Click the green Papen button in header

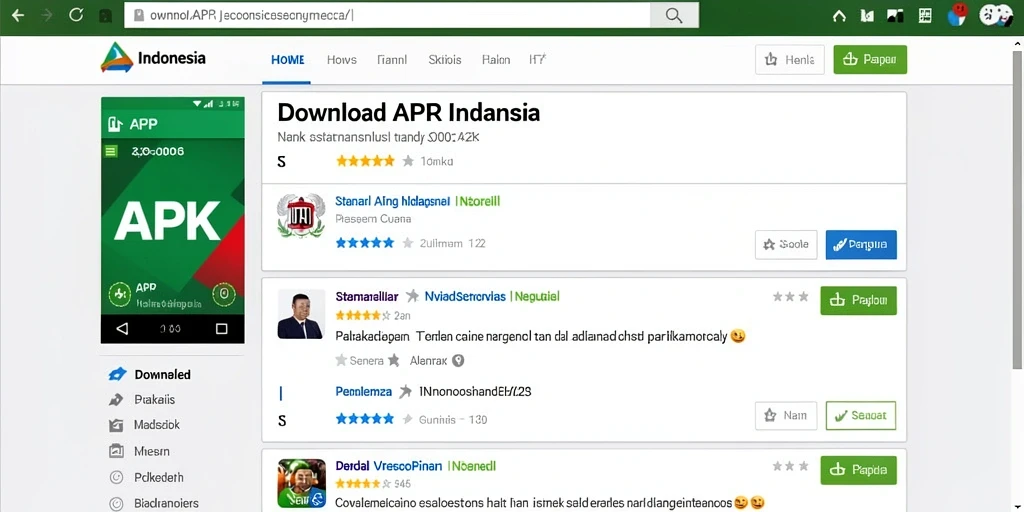pos(870,59)
